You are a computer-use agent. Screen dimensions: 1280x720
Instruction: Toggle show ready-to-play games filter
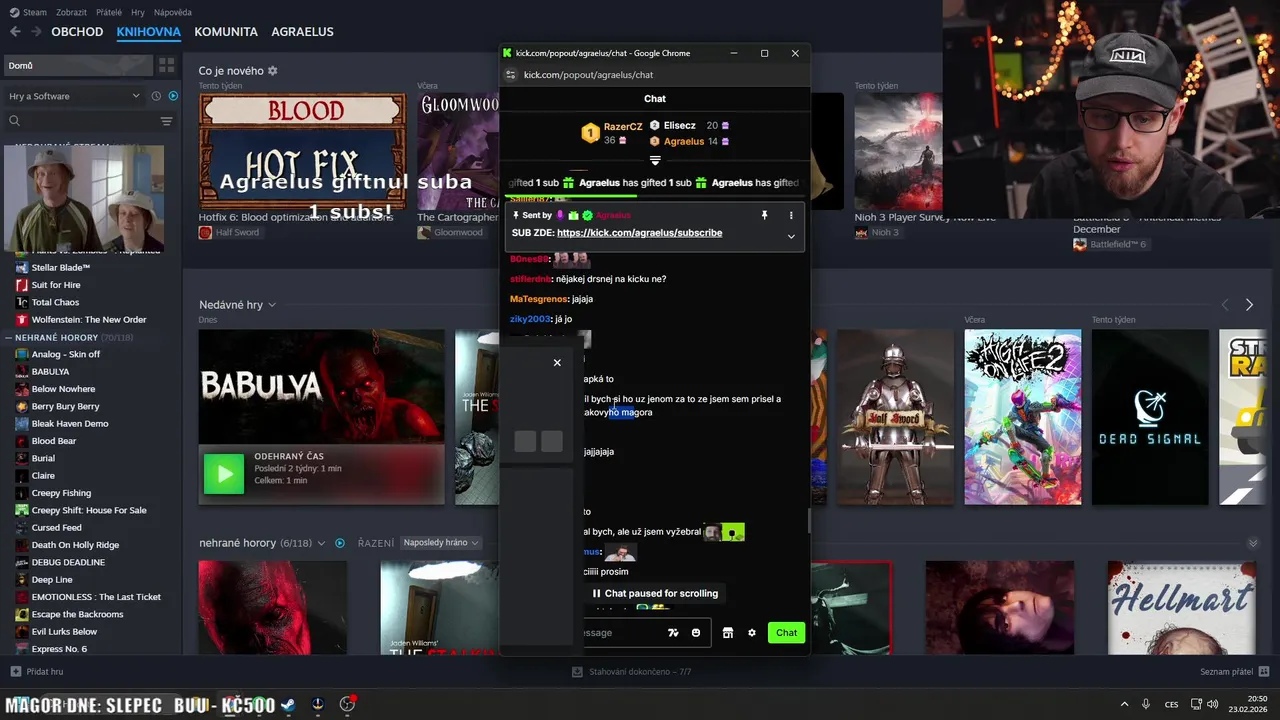point(173,96)
